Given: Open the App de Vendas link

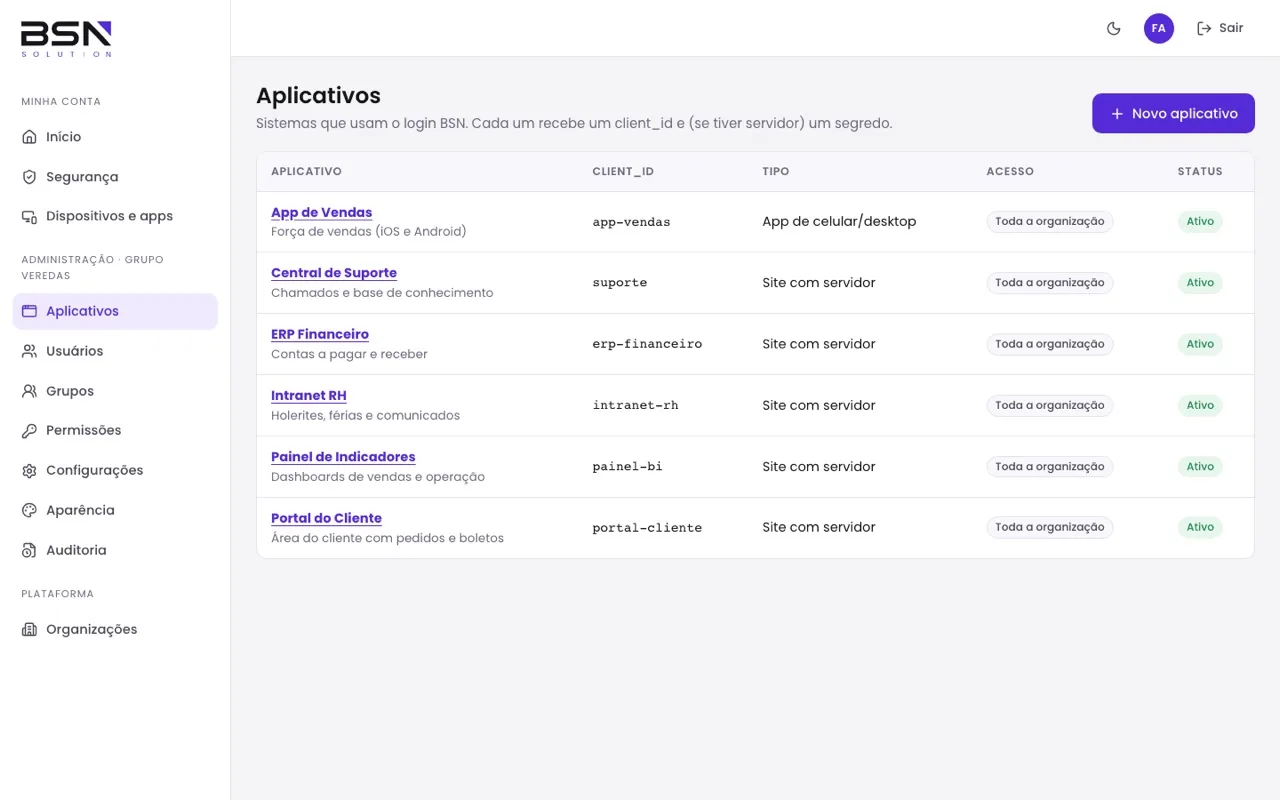Looking at the screenshot, I should [321, 212].
